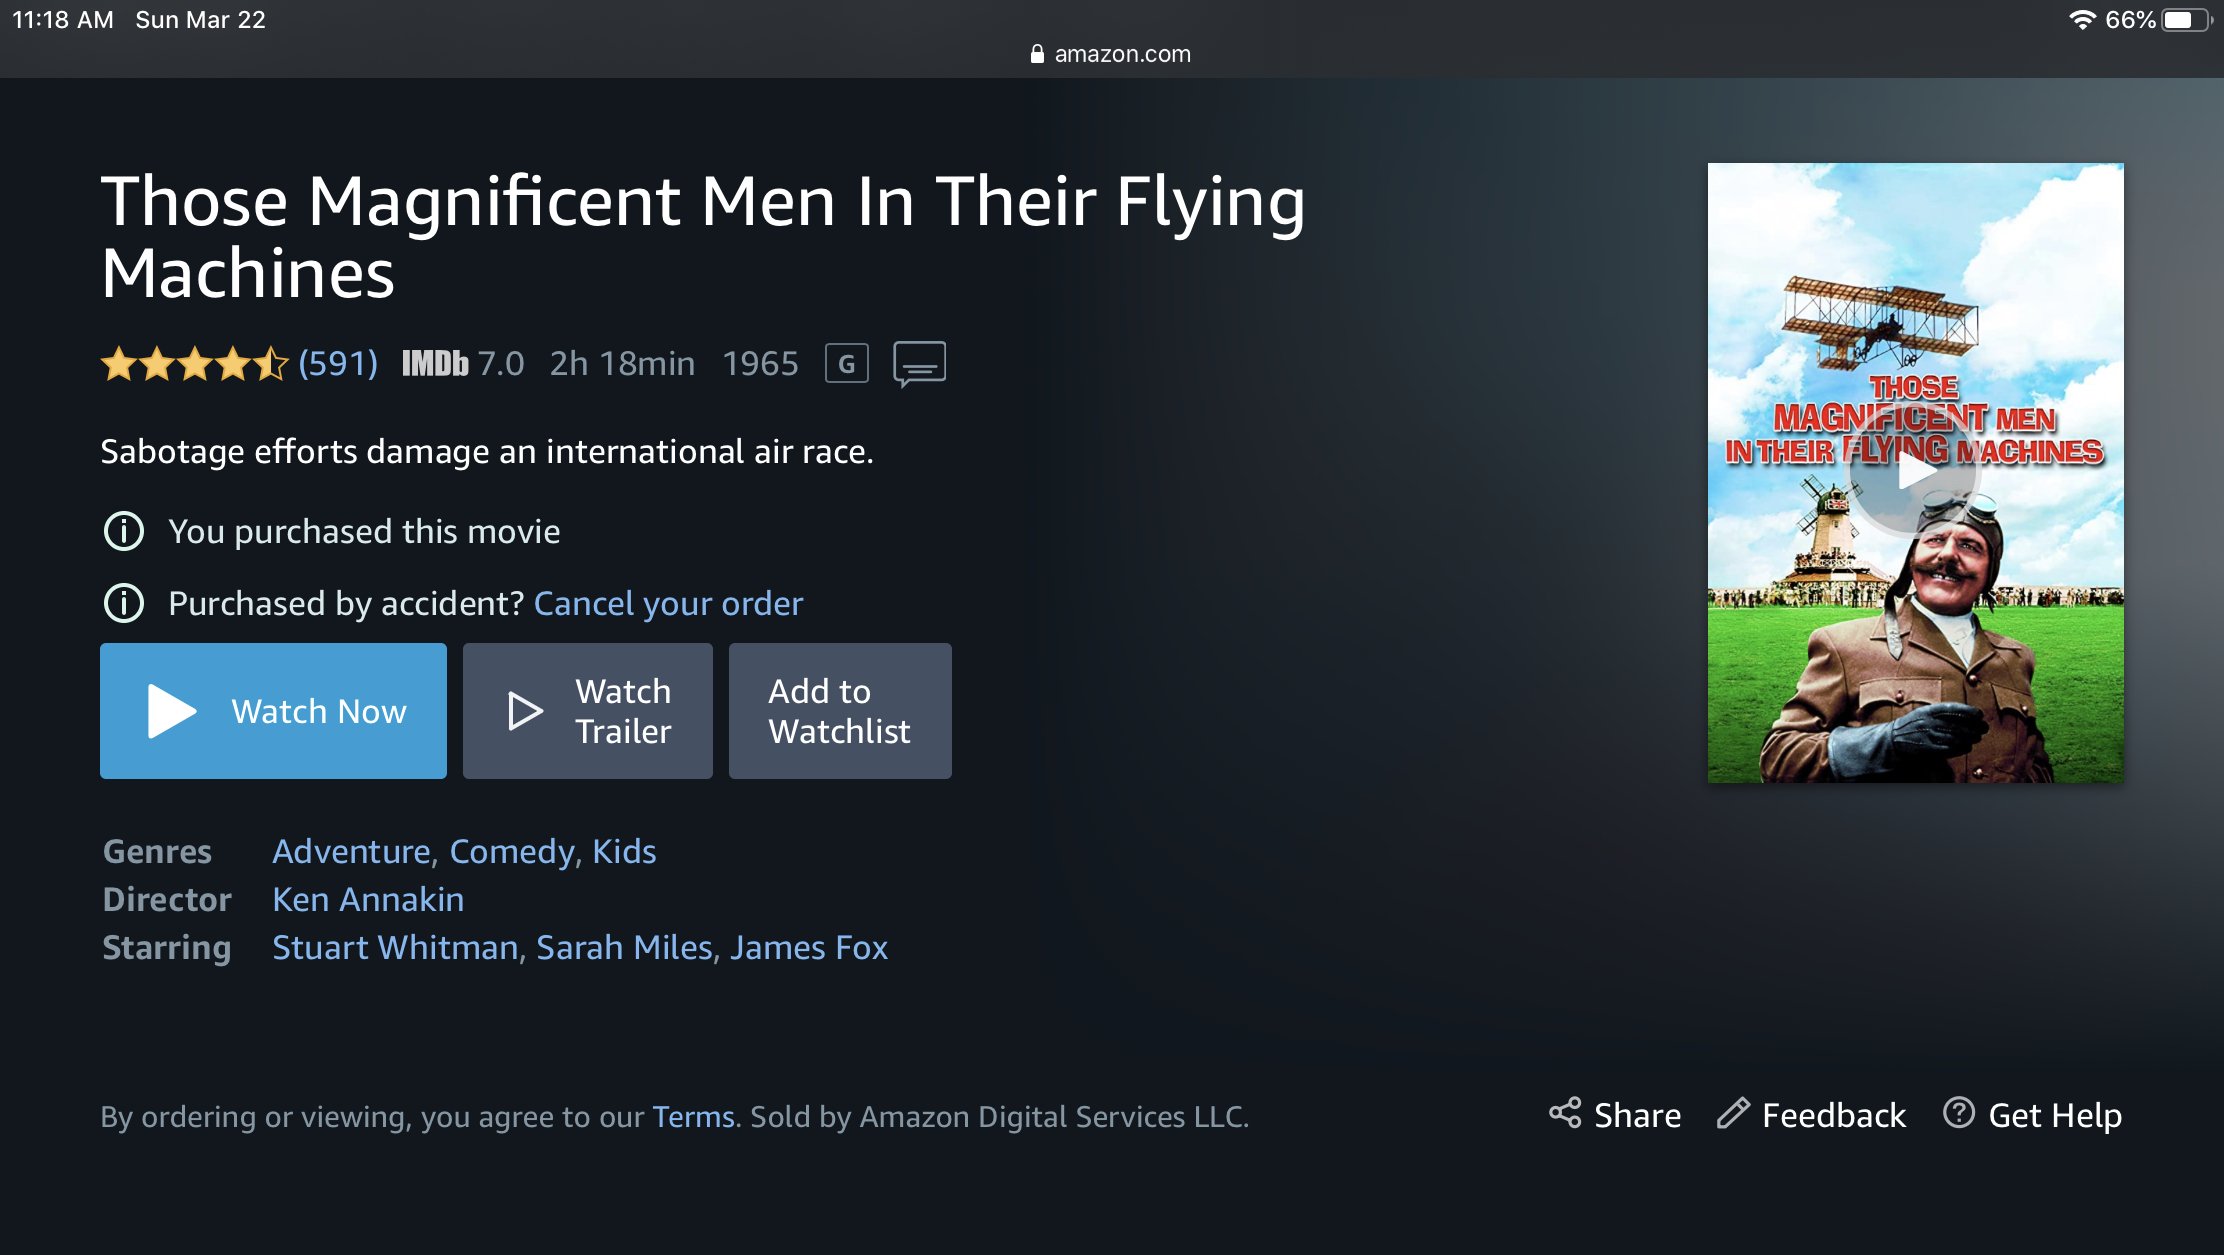Open director Ken Annakin's page

tap(368, 899)
